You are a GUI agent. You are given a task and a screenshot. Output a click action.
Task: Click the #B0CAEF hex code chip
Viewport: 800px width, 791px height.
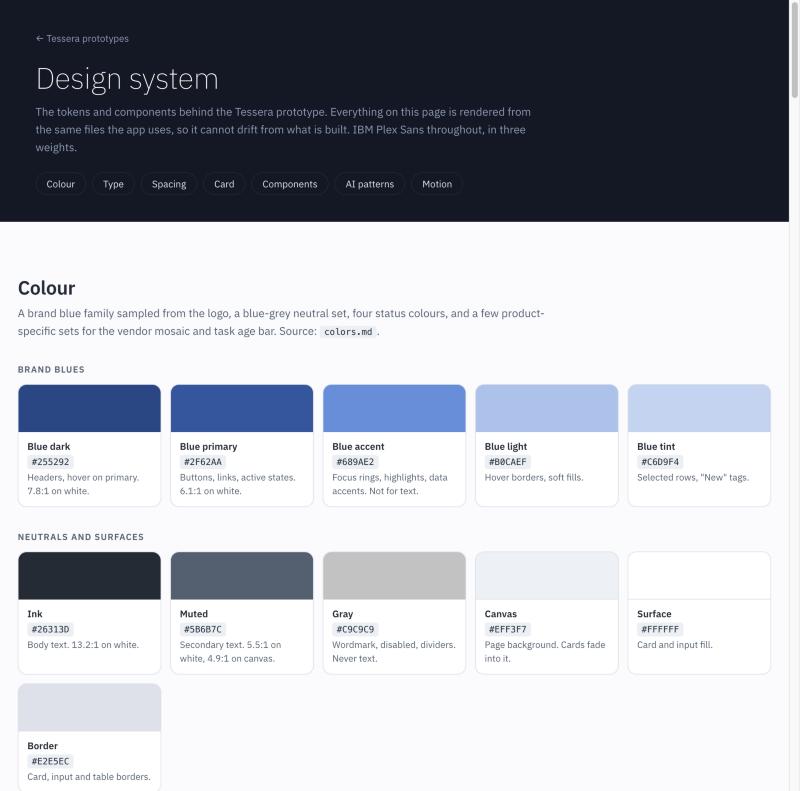tap(507, 462)
